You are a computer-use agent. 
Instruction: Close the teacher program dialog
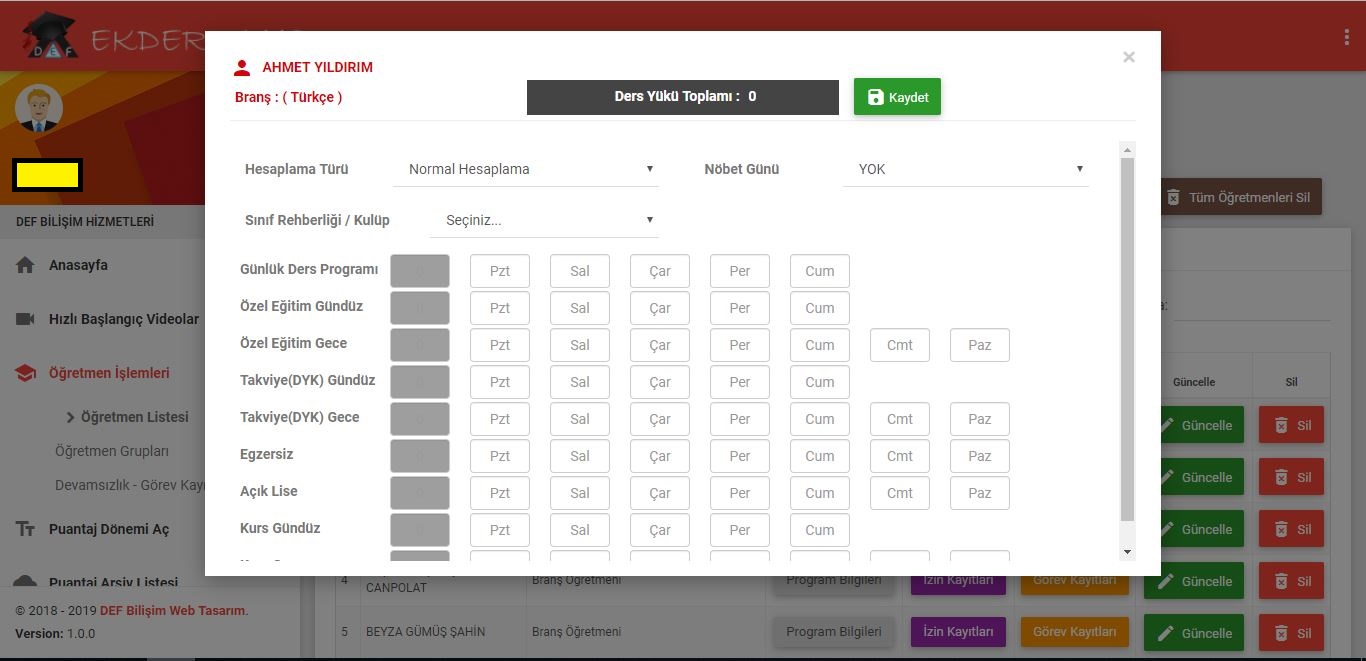(x=1128, y=57)
